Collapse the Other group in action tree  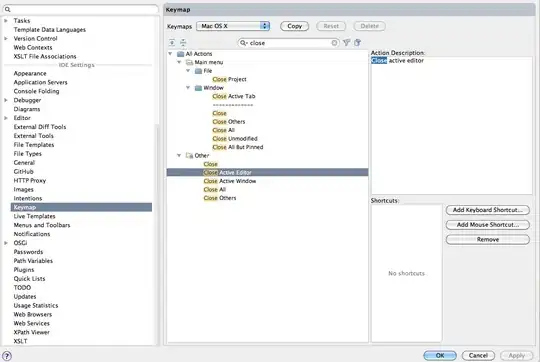point(179,155)
